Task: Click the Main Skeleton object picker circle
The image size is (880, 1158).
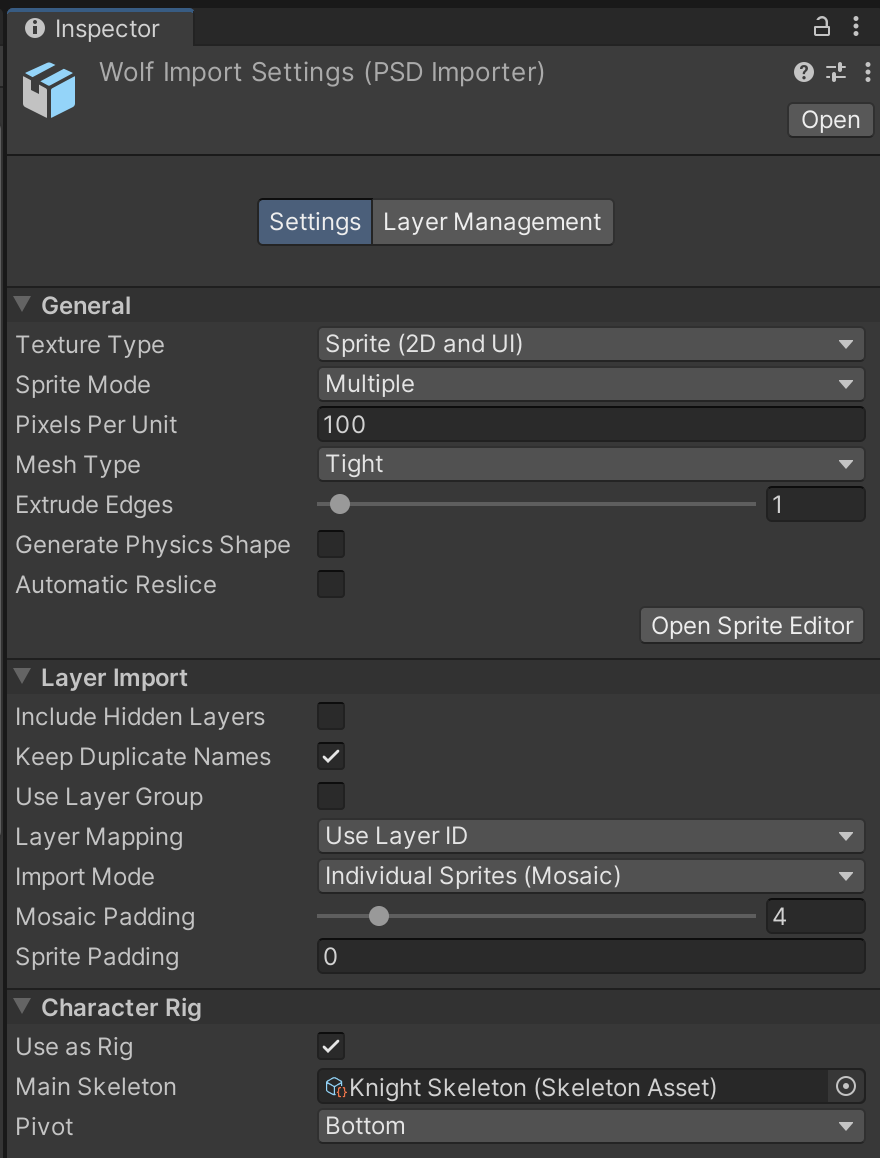Action: click(x=846, y=1087)
